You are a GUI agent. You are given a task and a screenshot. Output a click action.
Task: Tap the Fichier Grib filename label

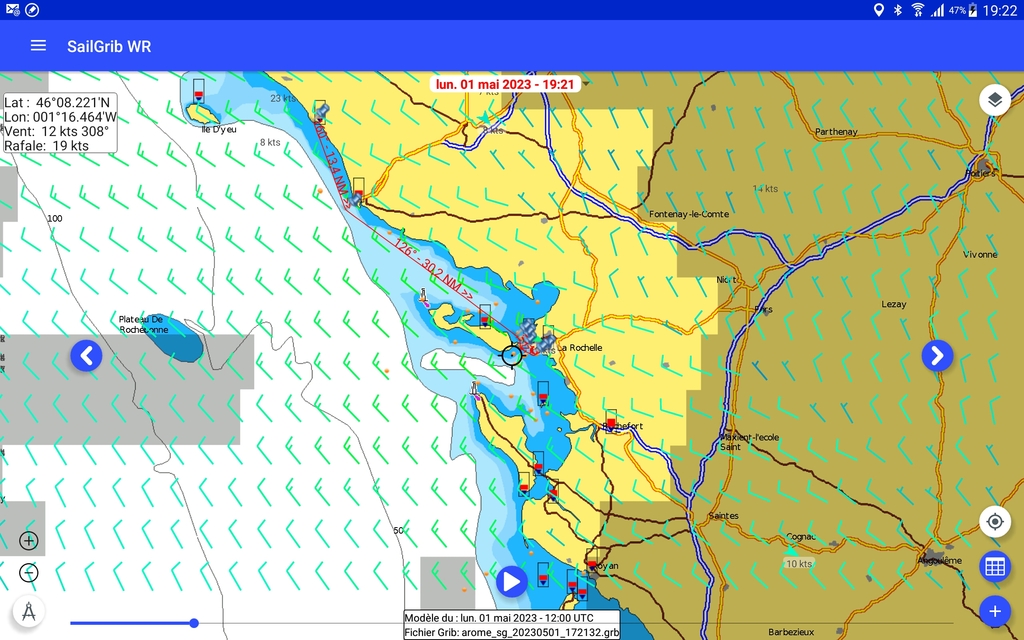[x=511, y=632]
